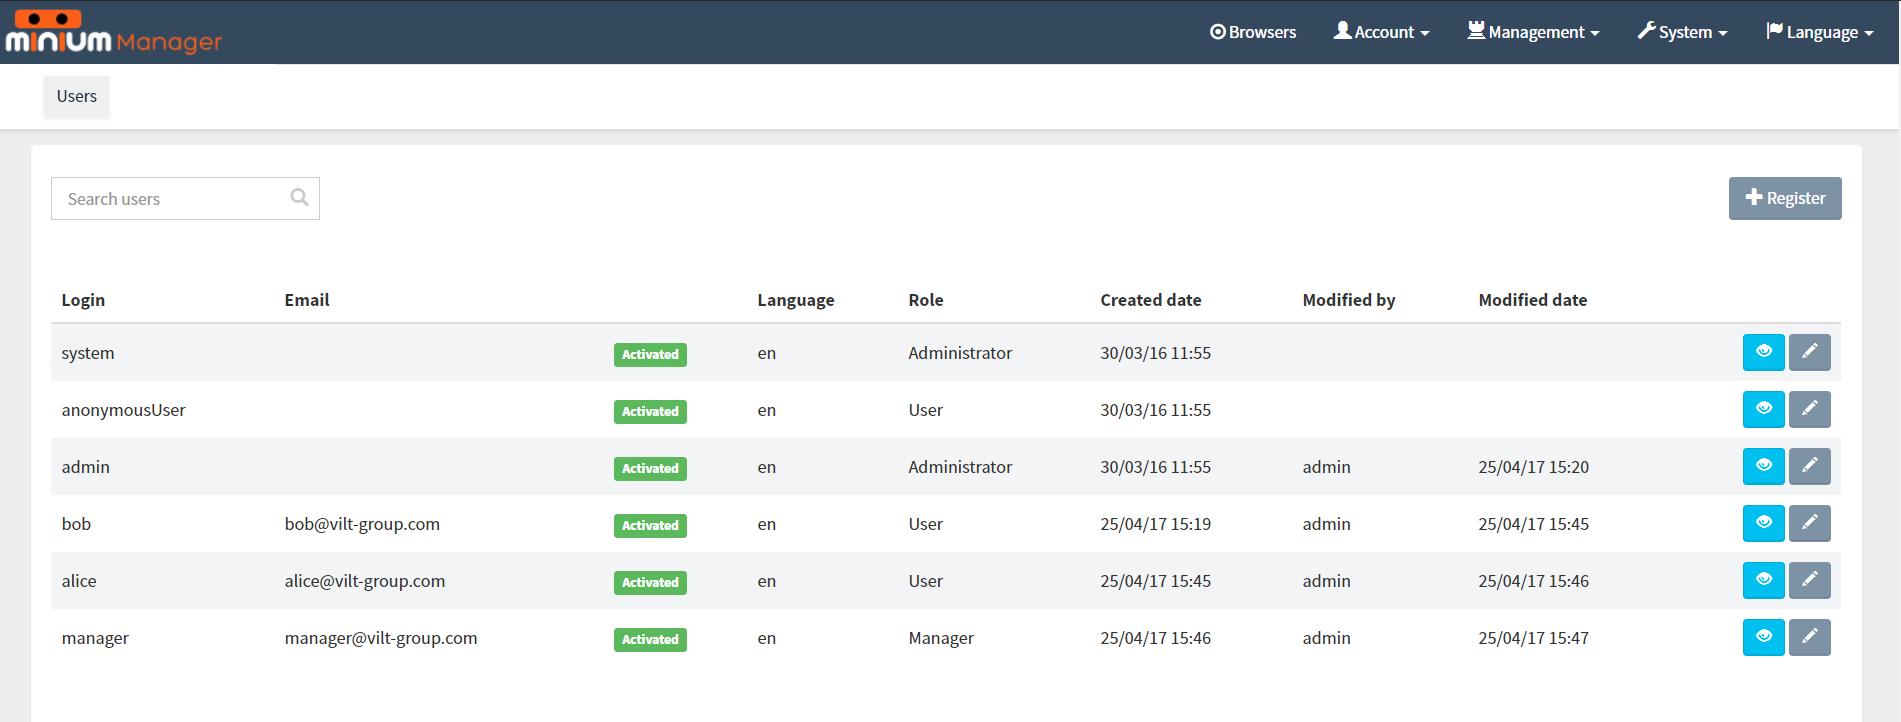Click the Manager role cell
1901x722 pixels.
(941, 638)
